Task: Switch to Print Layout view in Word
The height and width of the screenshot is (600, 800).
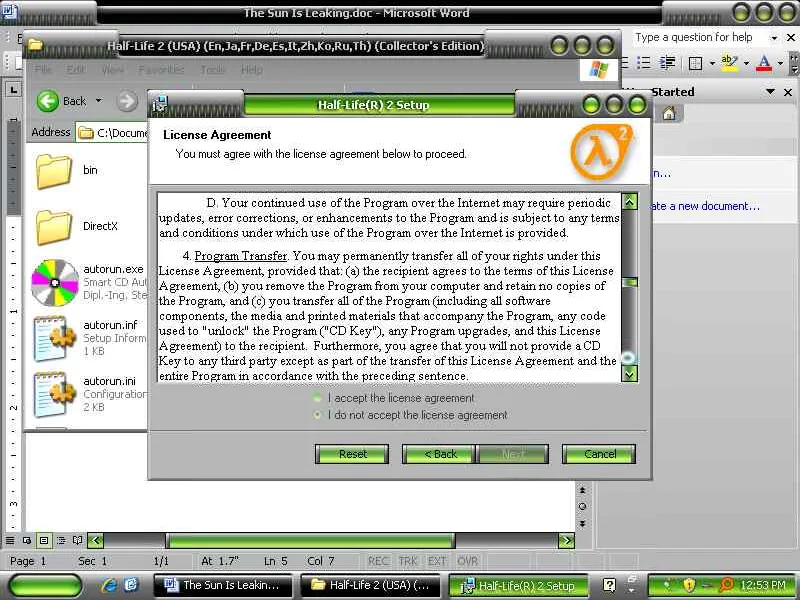Action: pos(44,540)
